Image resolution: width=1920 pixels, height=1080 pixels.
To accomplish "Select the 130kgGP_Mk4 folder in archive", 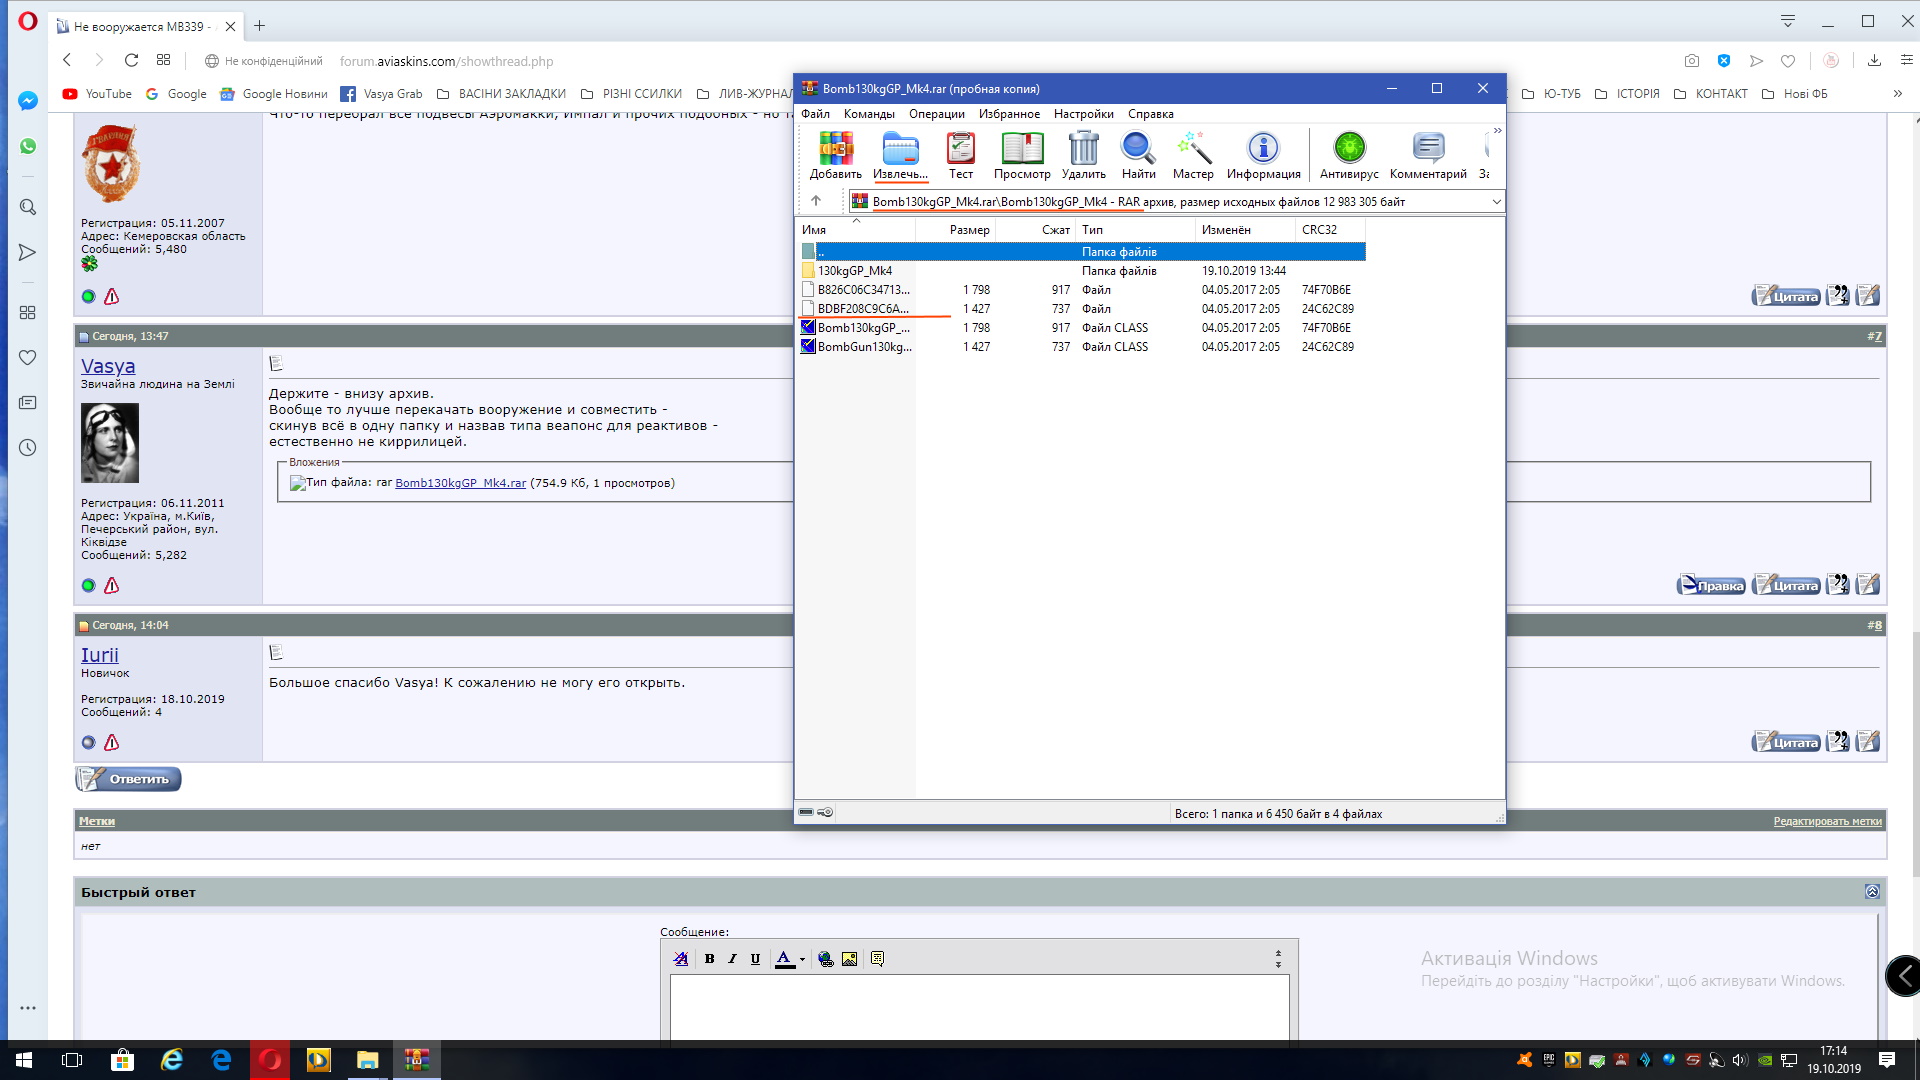I will [854, 271].
